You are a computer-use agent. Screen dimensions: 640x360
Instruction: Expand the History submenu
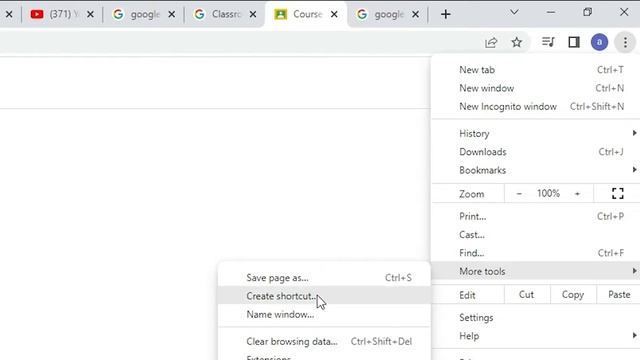[536, 133]
